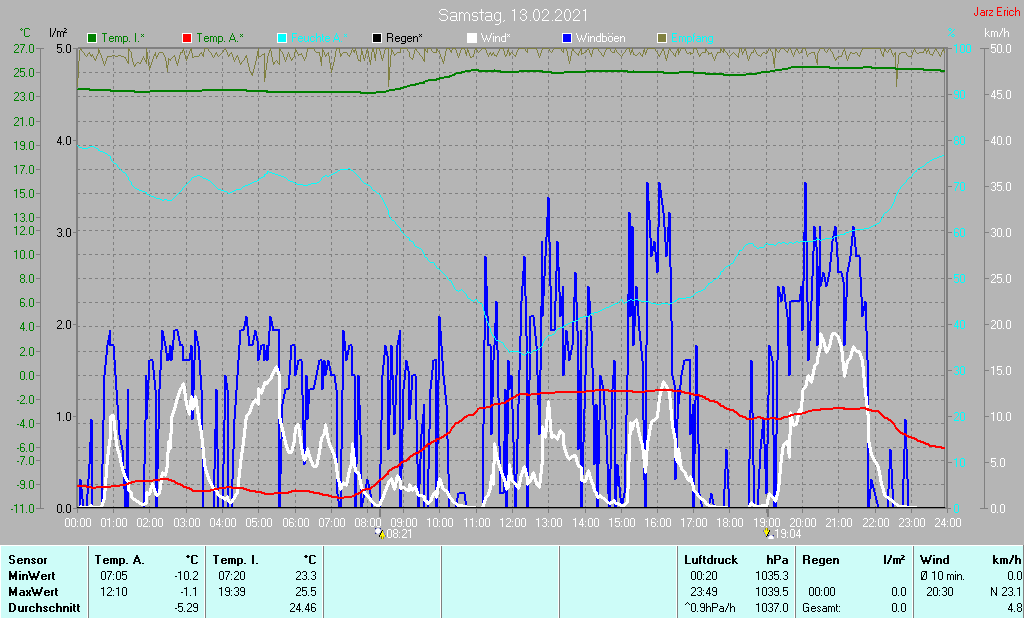Click the cyan Feuchte A. legend swatch
1024x618 pixels.
pos(281,38)
